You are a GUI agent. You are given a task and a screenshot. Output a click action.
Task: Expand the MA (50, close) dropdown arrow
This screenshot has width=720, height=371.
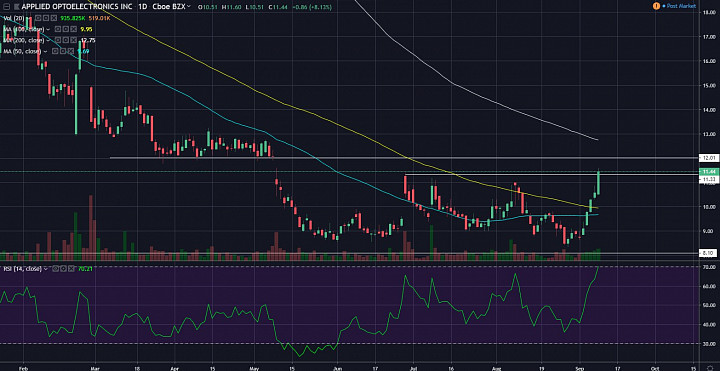click(45, 51)
